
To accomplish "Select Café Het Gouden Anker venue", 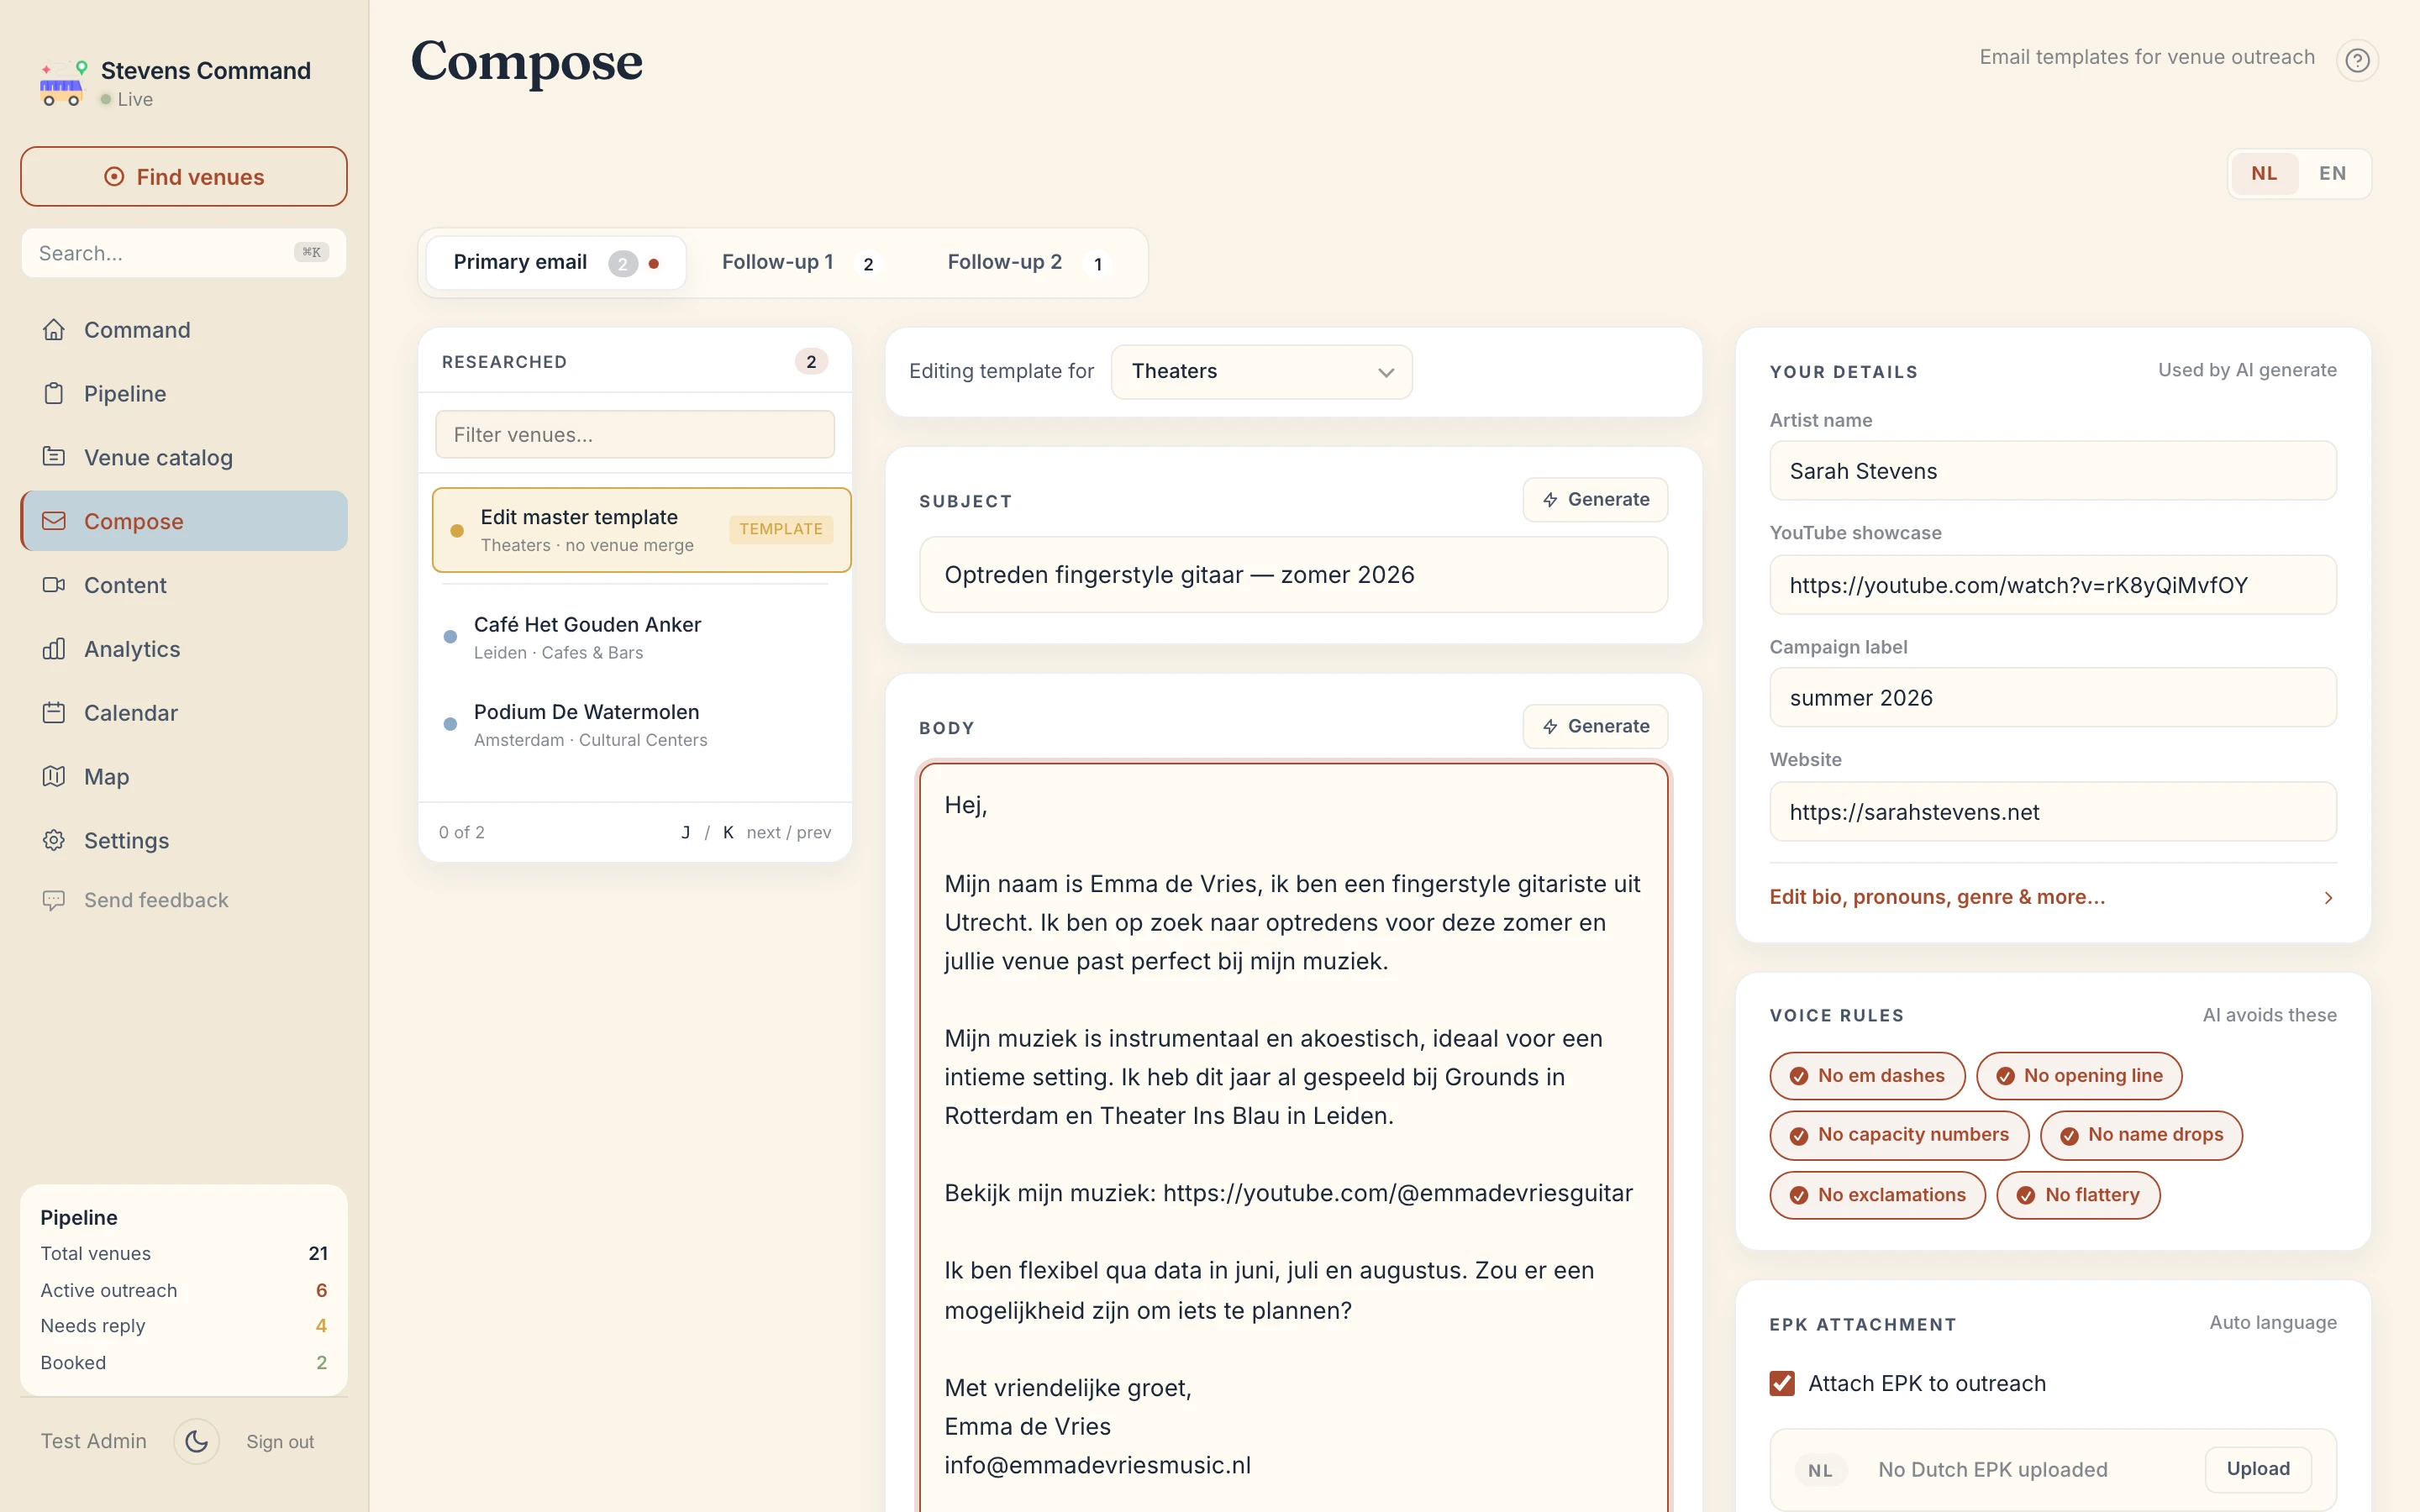I will tap(587, 637).
